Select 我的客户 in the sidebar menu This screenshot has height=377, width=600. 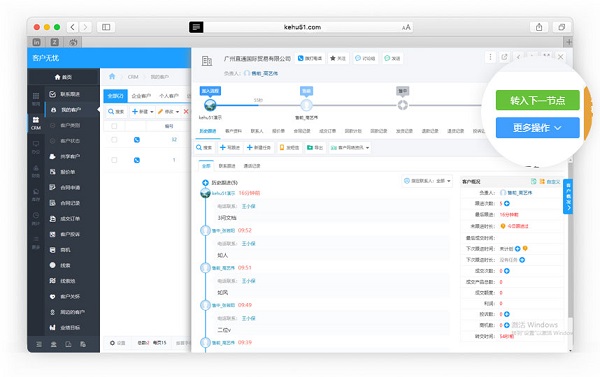coord(71,109)
